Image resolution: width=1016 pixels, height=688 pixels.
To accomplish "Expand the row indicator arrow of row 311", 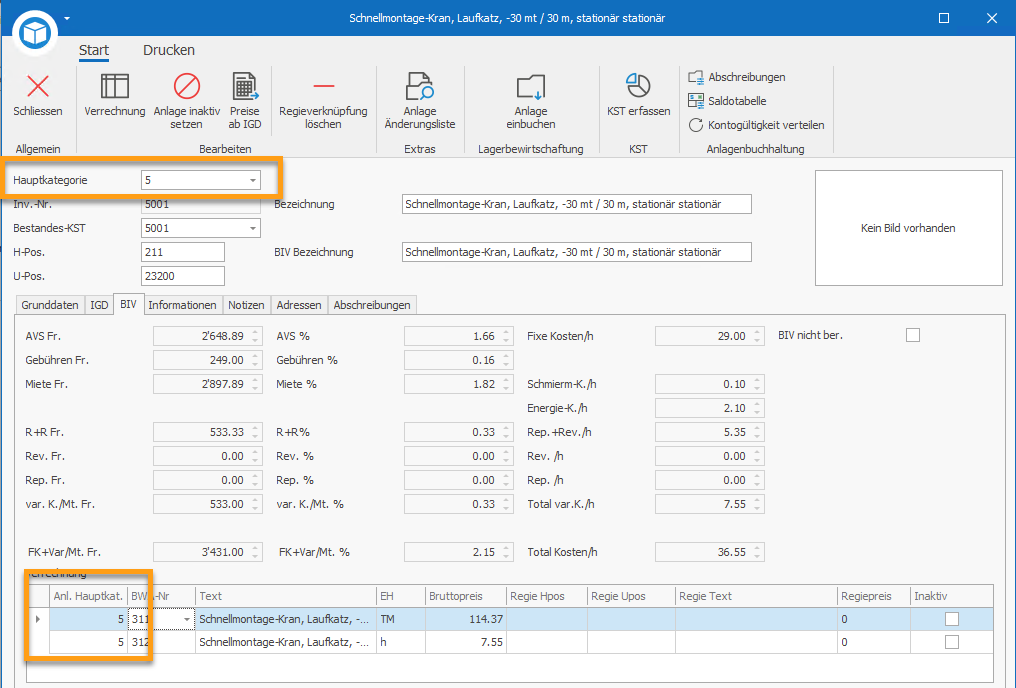I will point(38,619).
